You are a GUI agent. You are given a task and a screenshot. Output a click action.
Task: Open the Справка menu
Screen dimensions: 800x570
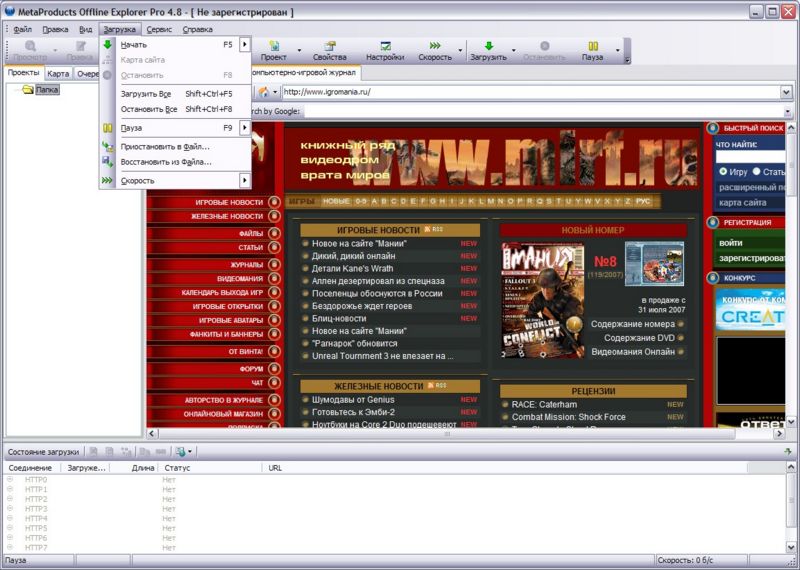click(197, 30)
